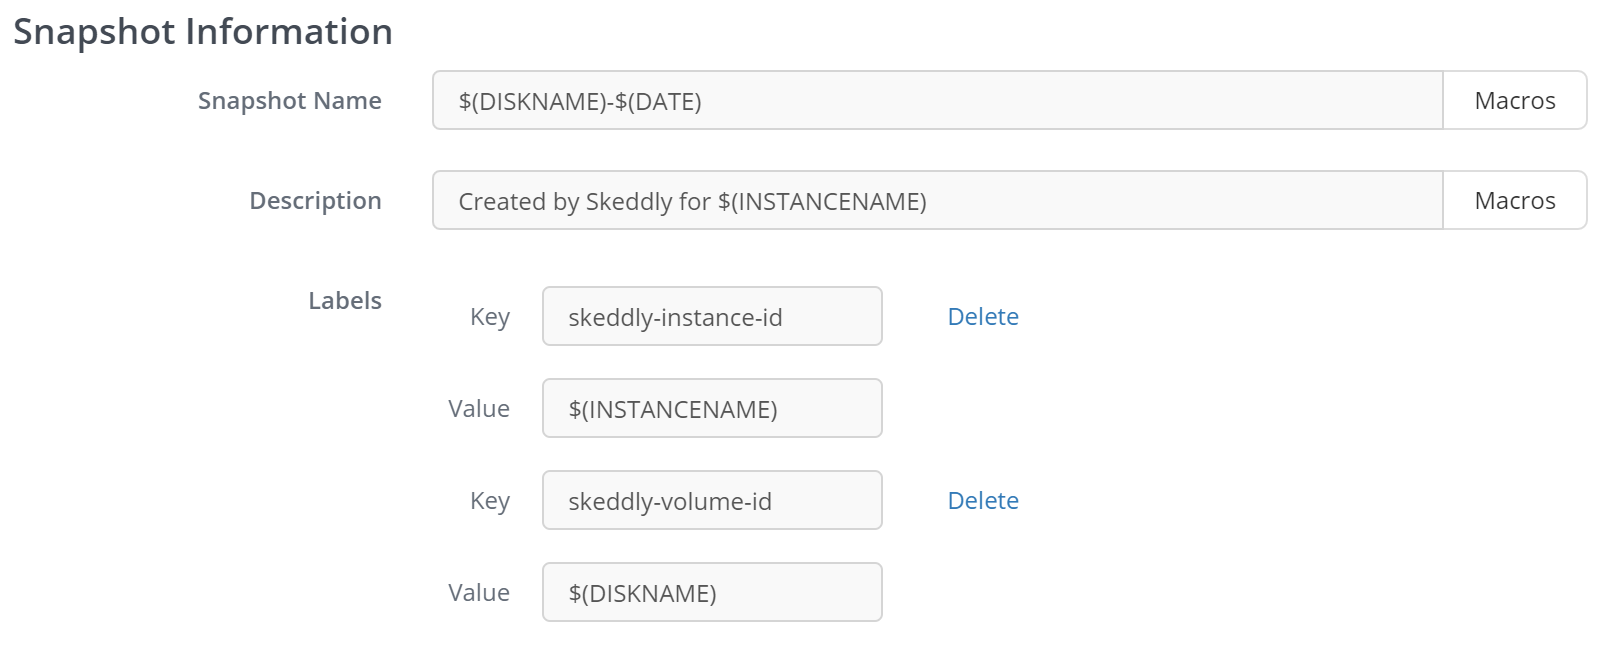
Task: Open Macros for the Description field
Action: point(1514,200)
